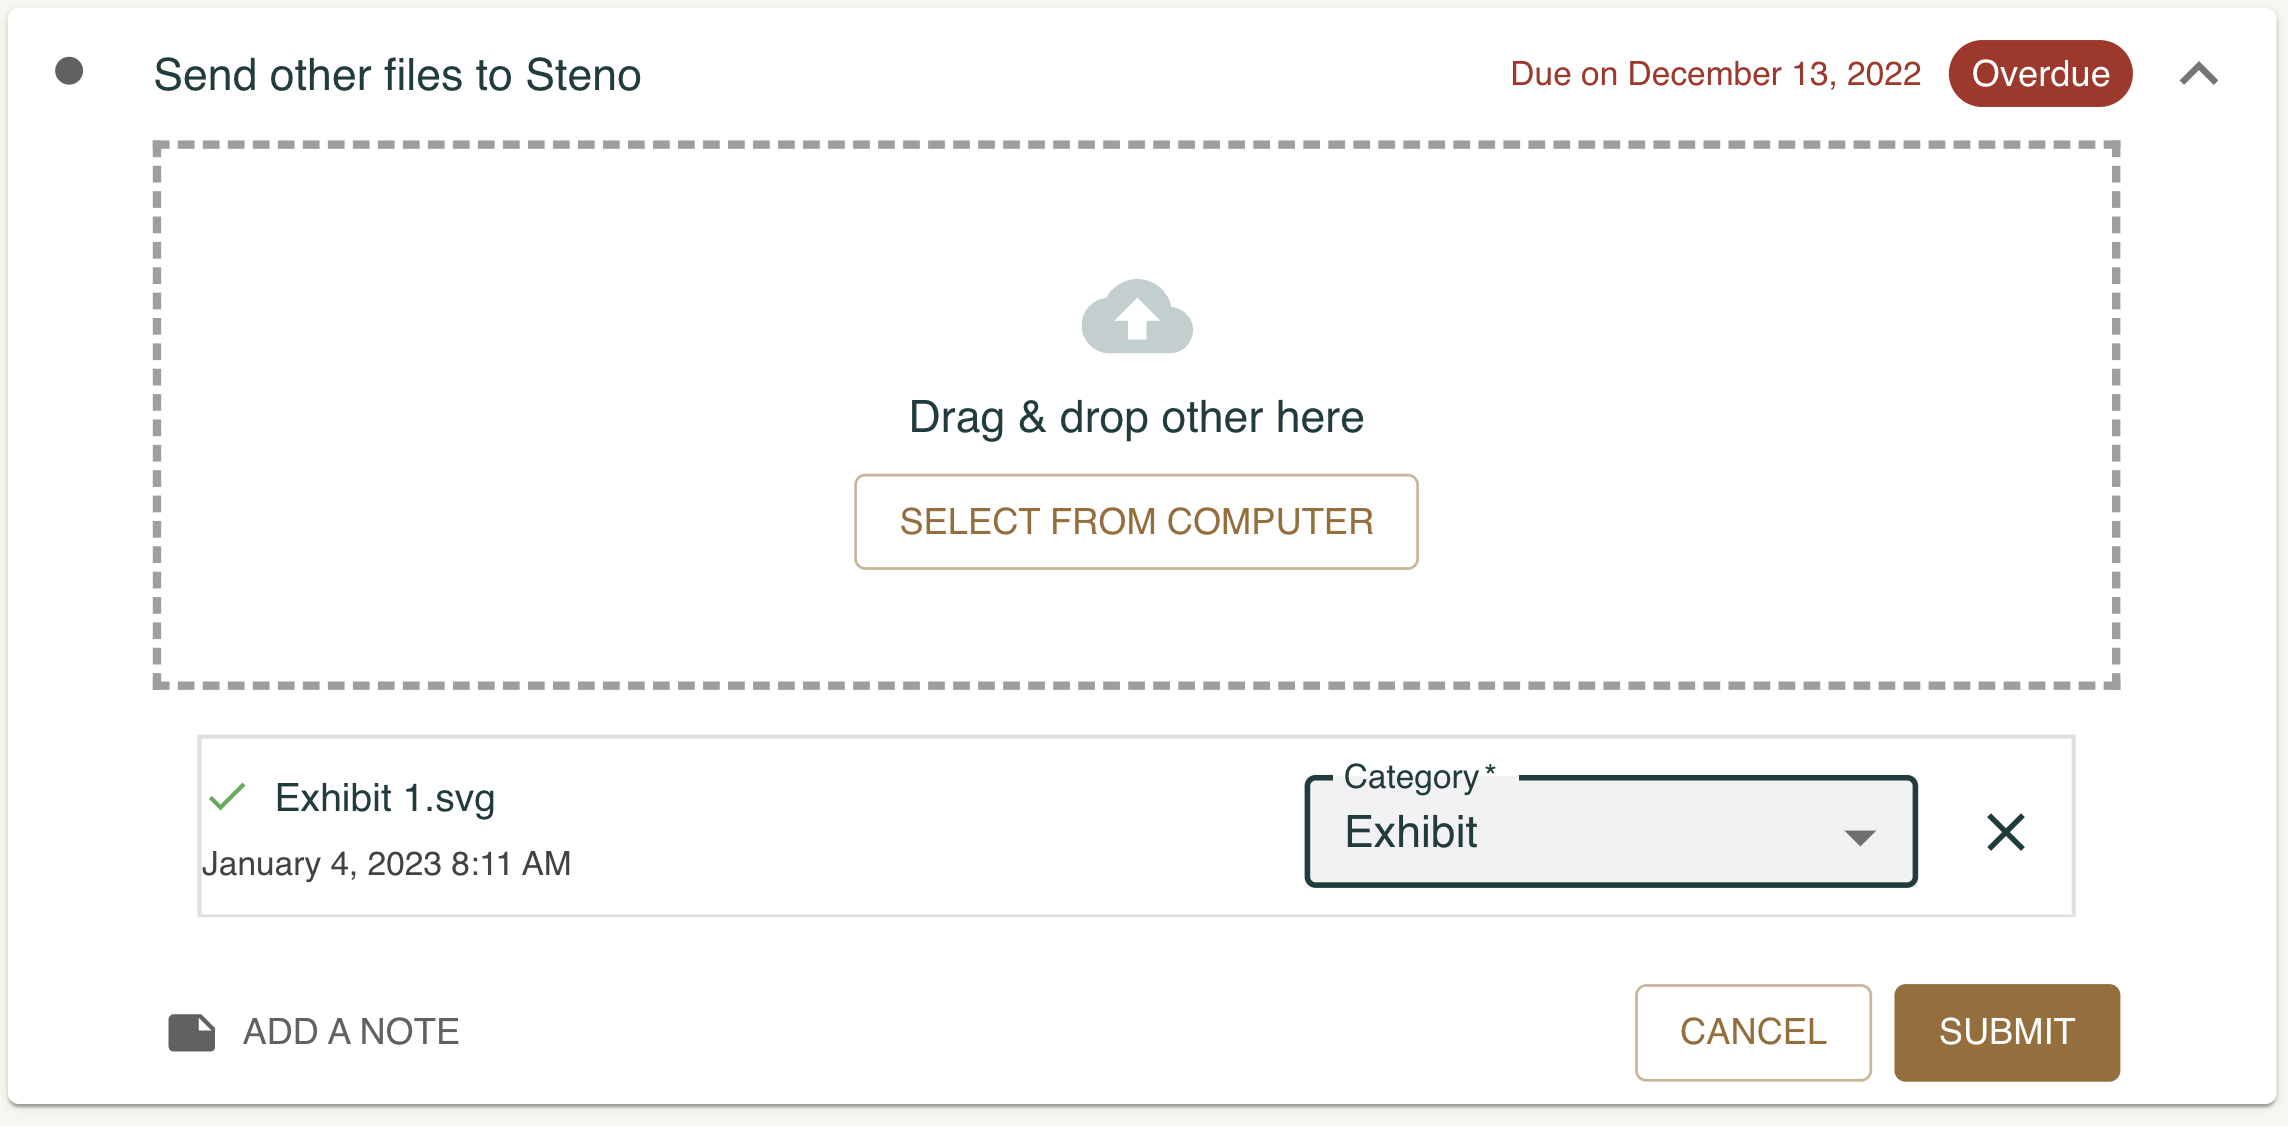The height and width of the screenshot is (1126, 2288).
Task: Click the note icon beside Add a Note
Action: (x=191, y=1032)
